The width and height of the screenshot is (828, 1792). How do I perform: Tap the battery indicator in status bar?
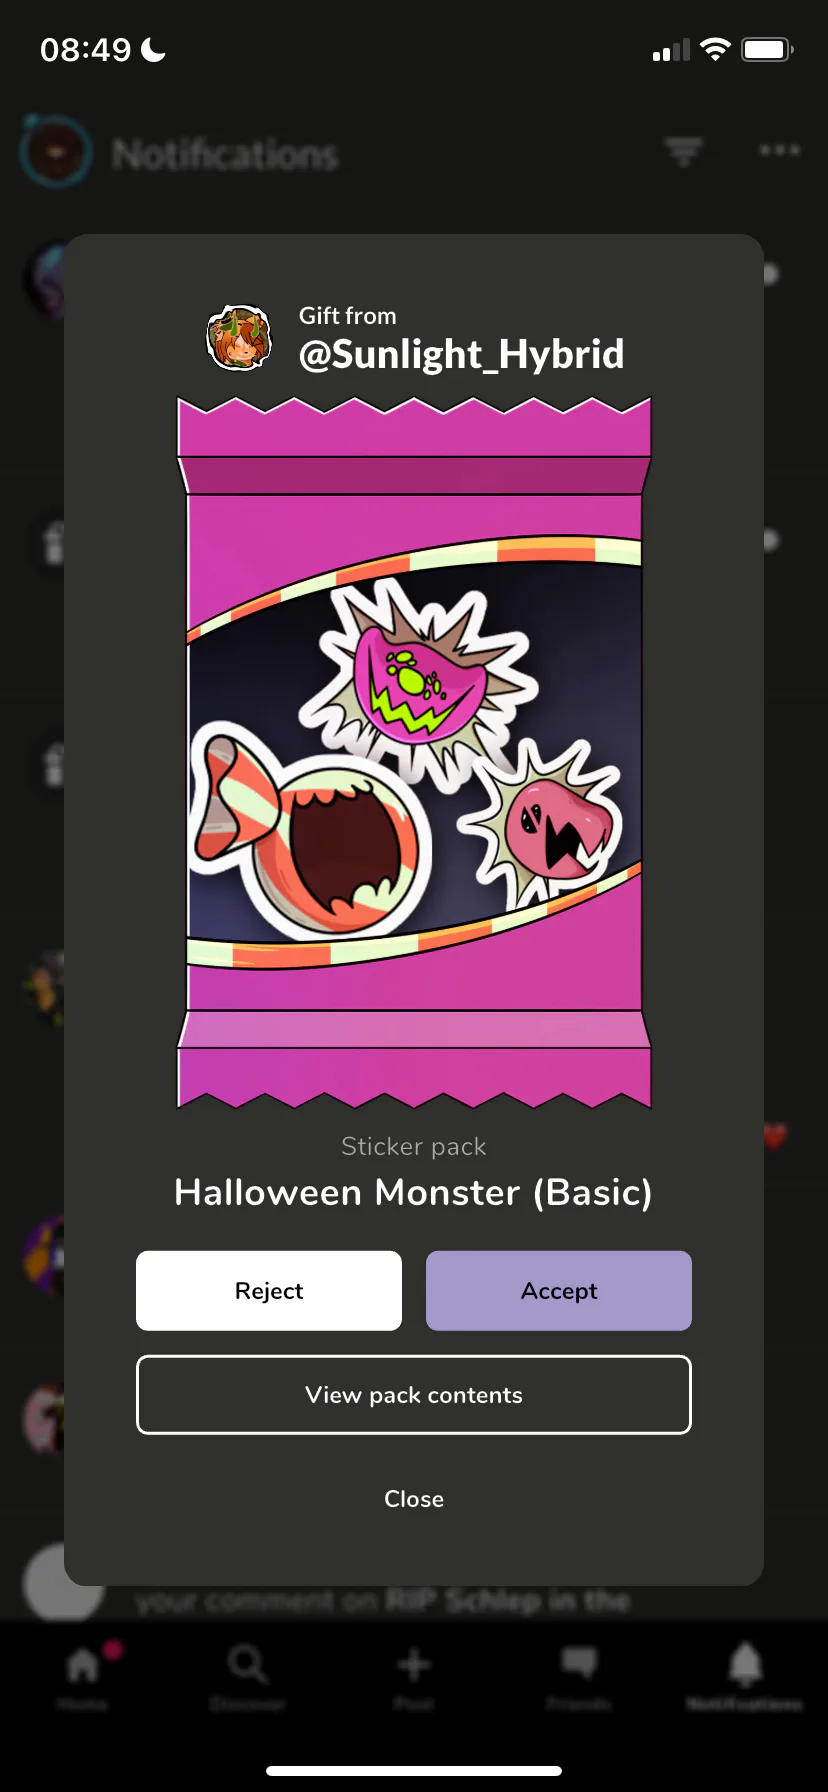767,49
